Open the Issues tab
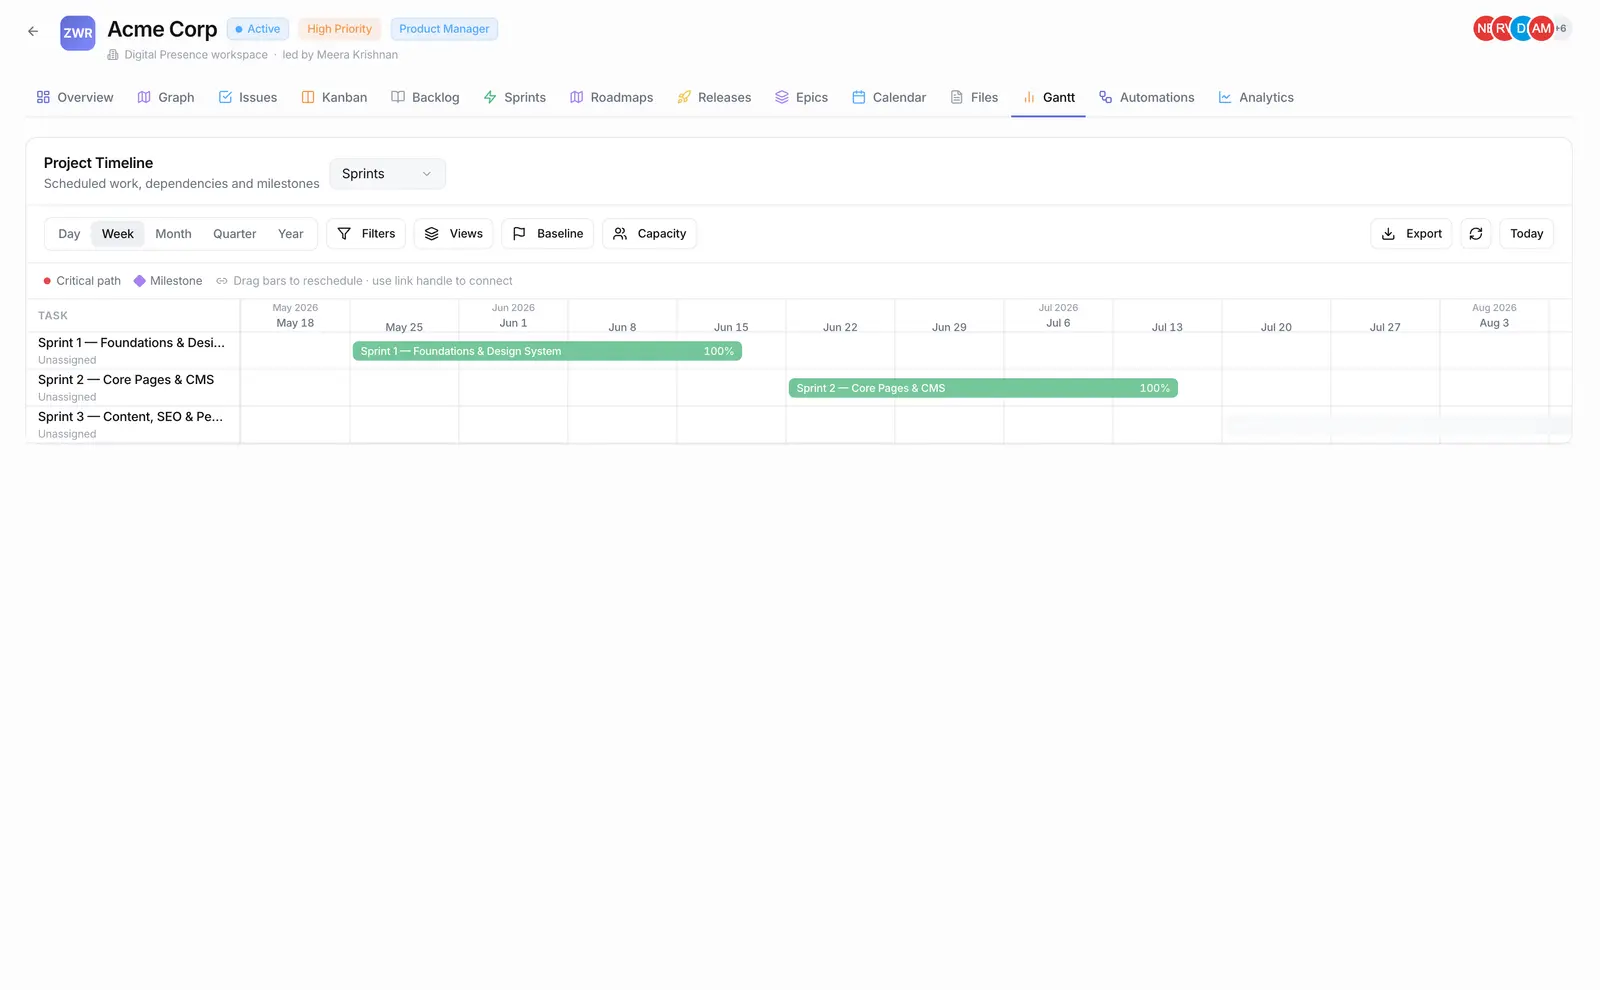Viewport: 1600px width, 990px height. (248, 97)
